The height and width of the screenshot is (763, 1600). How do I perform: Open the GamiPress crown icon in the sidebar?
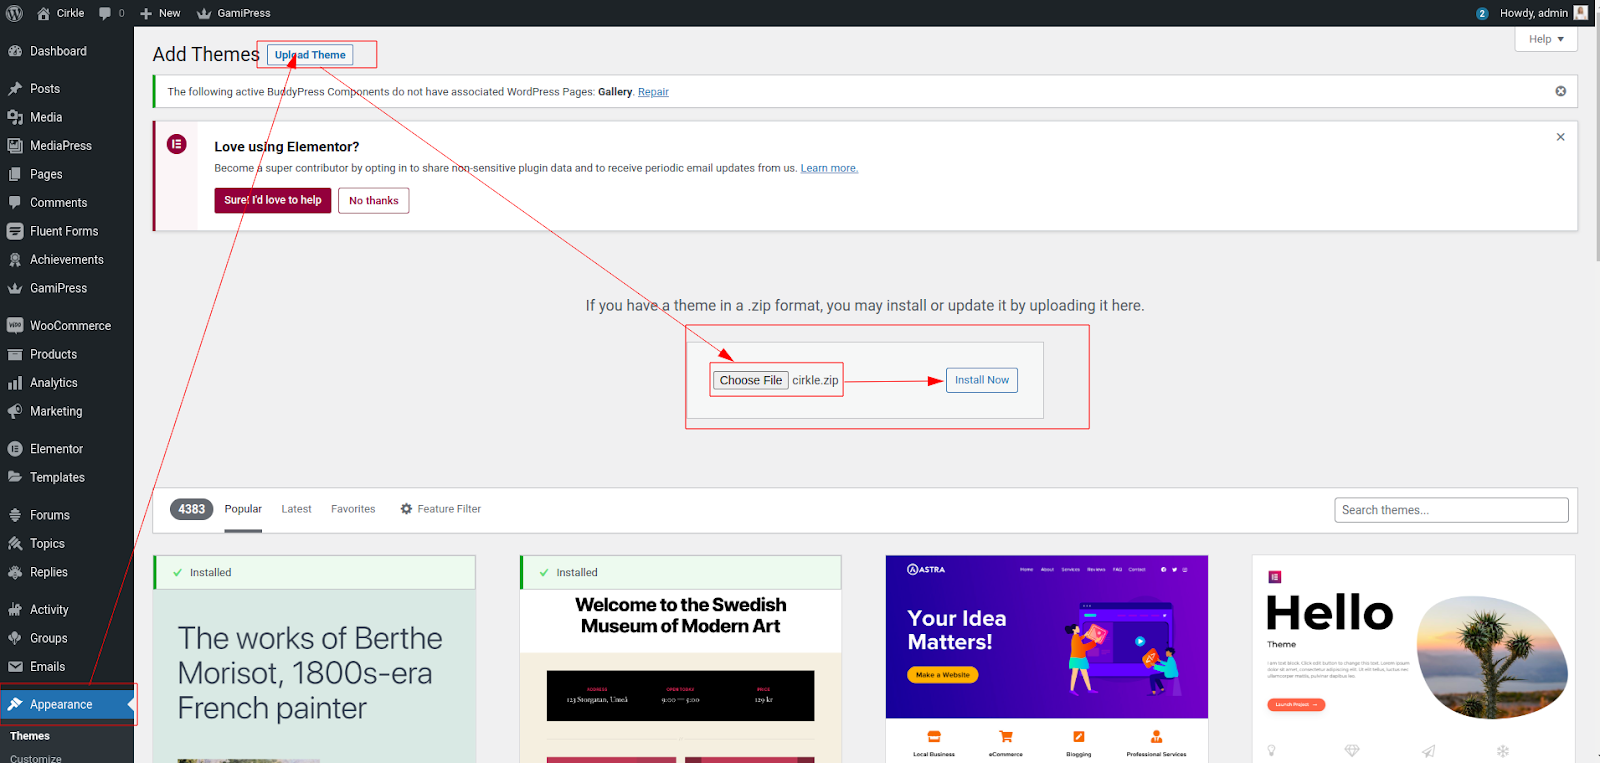[15, 288]
